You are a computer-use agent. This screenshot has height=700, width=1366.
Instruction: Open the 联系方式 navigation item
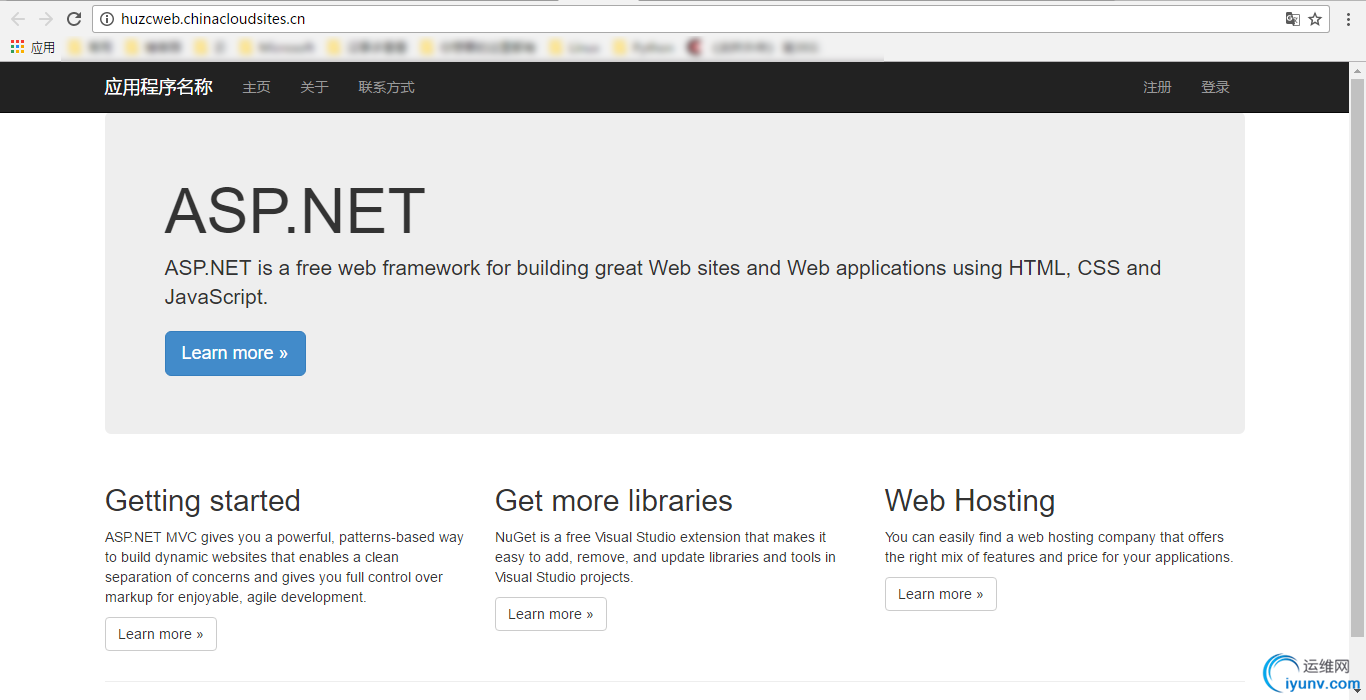pyautogui.click(x=386, y=87)
